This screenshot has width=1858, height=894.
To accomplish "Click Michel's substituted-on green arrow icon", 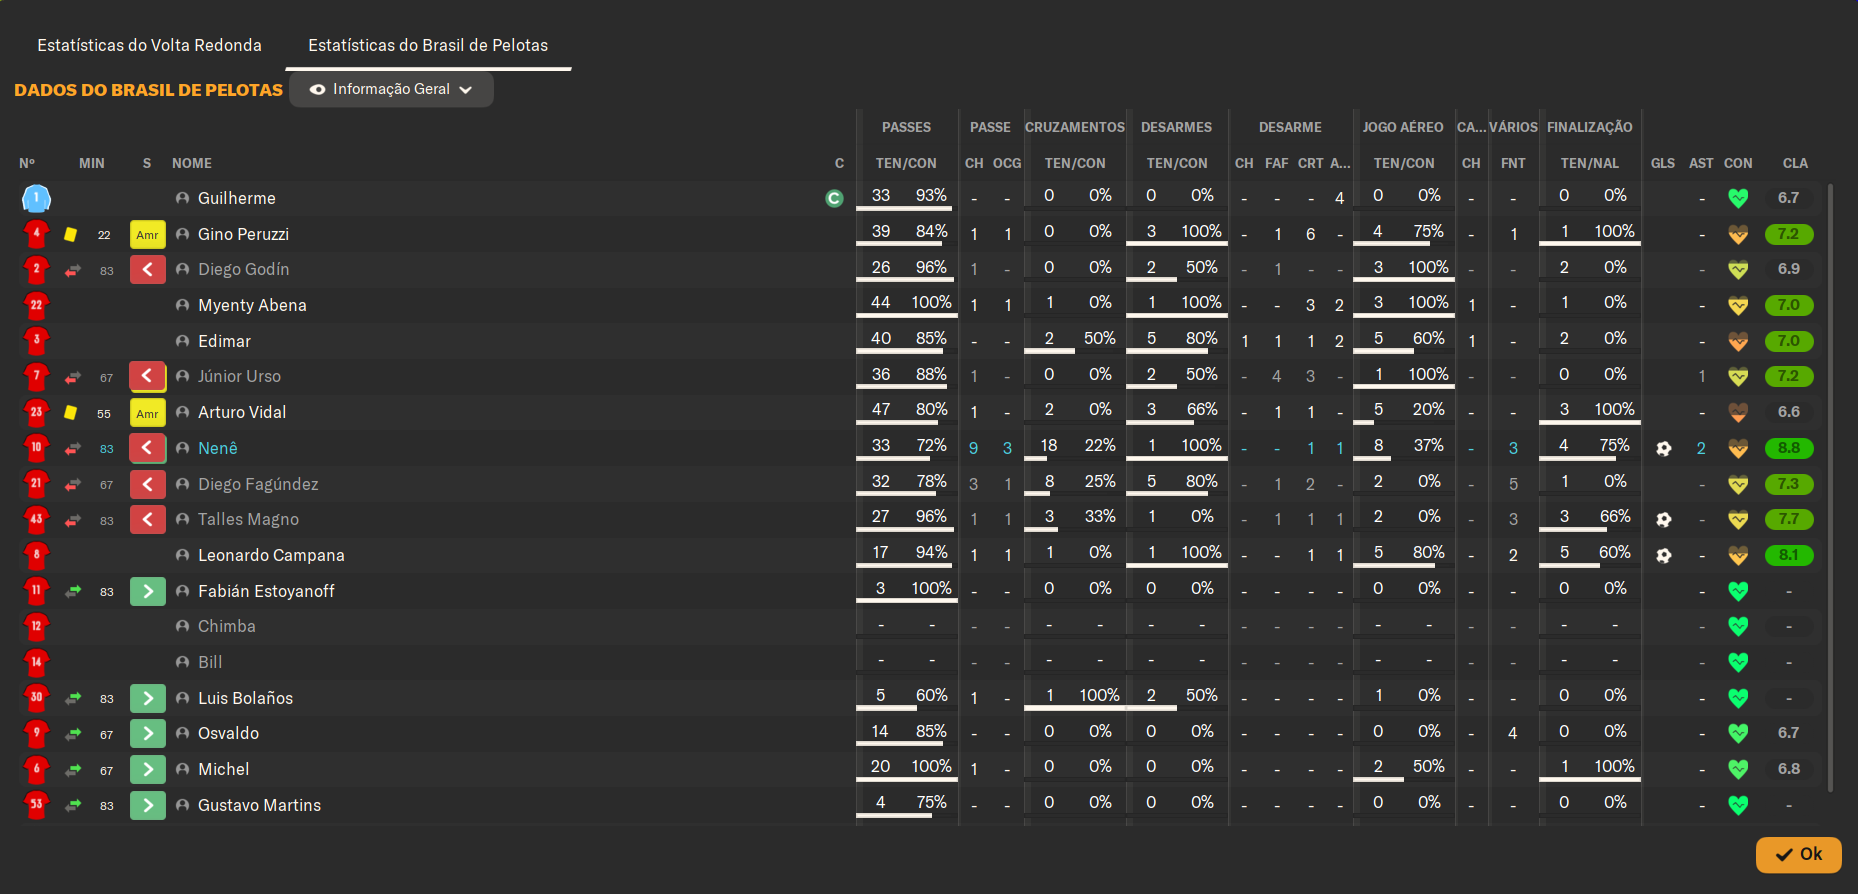I will 148,770.
